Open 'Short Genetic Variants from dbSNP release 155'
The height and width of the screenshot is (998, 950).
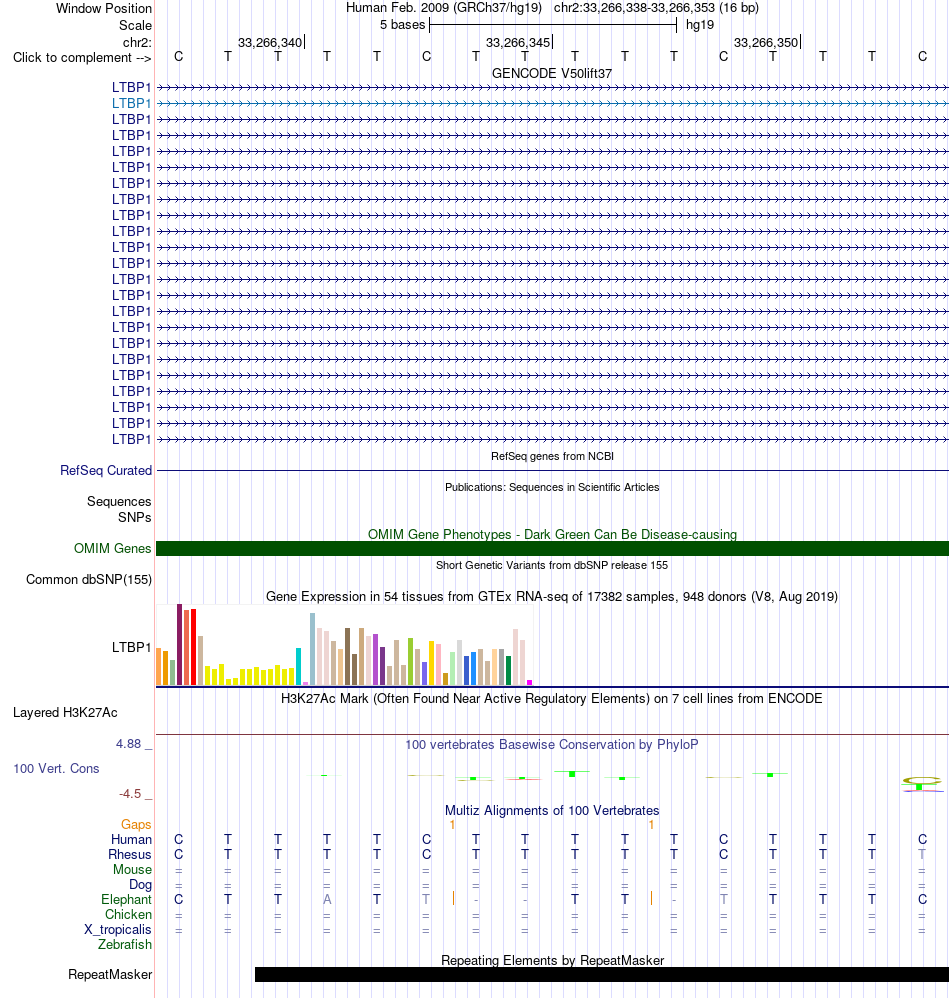pyautogui.click(x=552, y=565)
